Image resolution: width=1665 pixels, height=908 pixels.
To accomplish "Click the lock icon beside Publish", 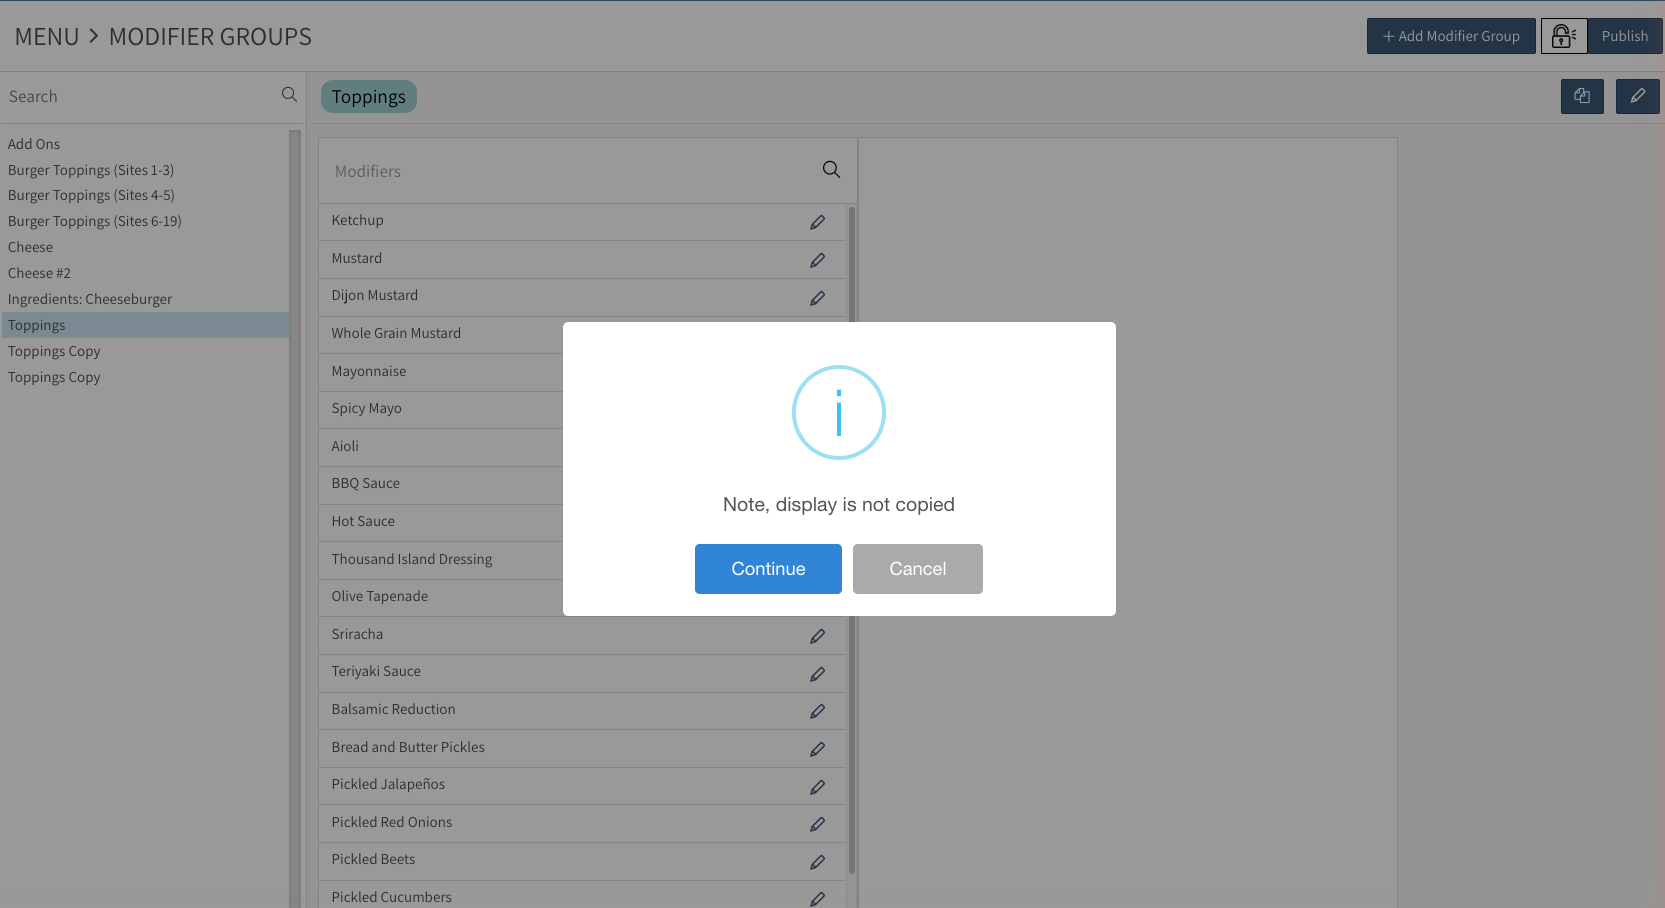I will [x=1564, y=36].
